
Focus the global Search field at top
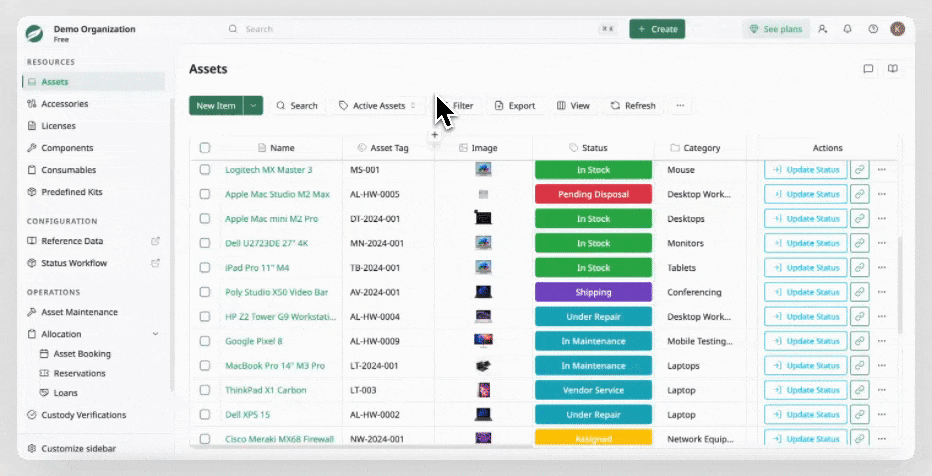click(x=422, y=29)
